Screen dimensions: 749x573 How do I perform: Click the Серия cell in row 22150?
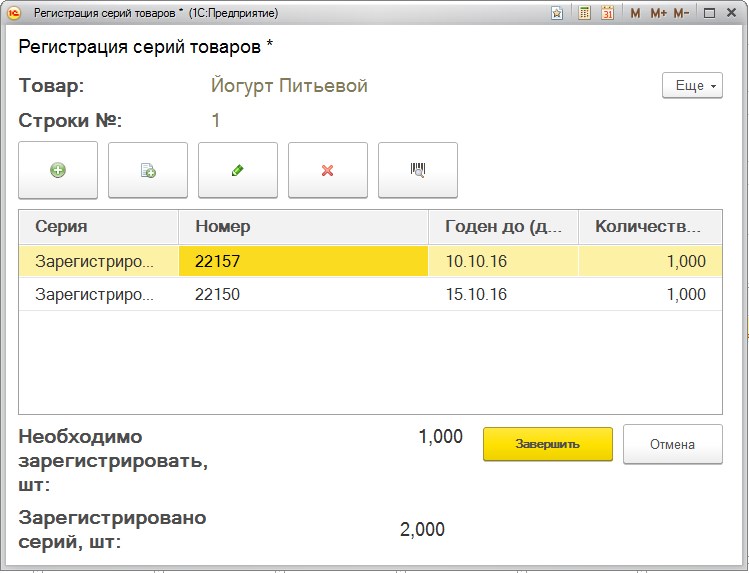pyautogui.click(x=98, y=294)
